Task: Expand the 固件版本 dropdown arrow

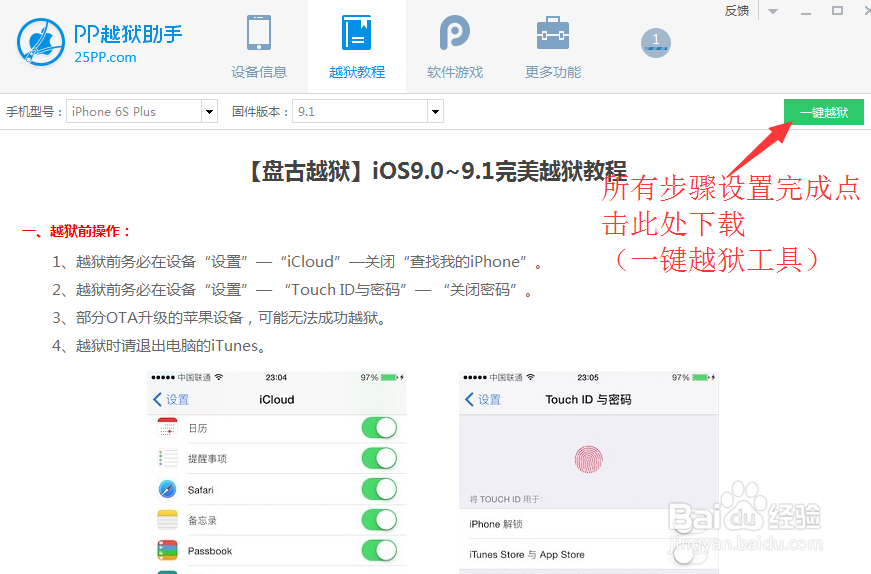Action: [436, 111]
